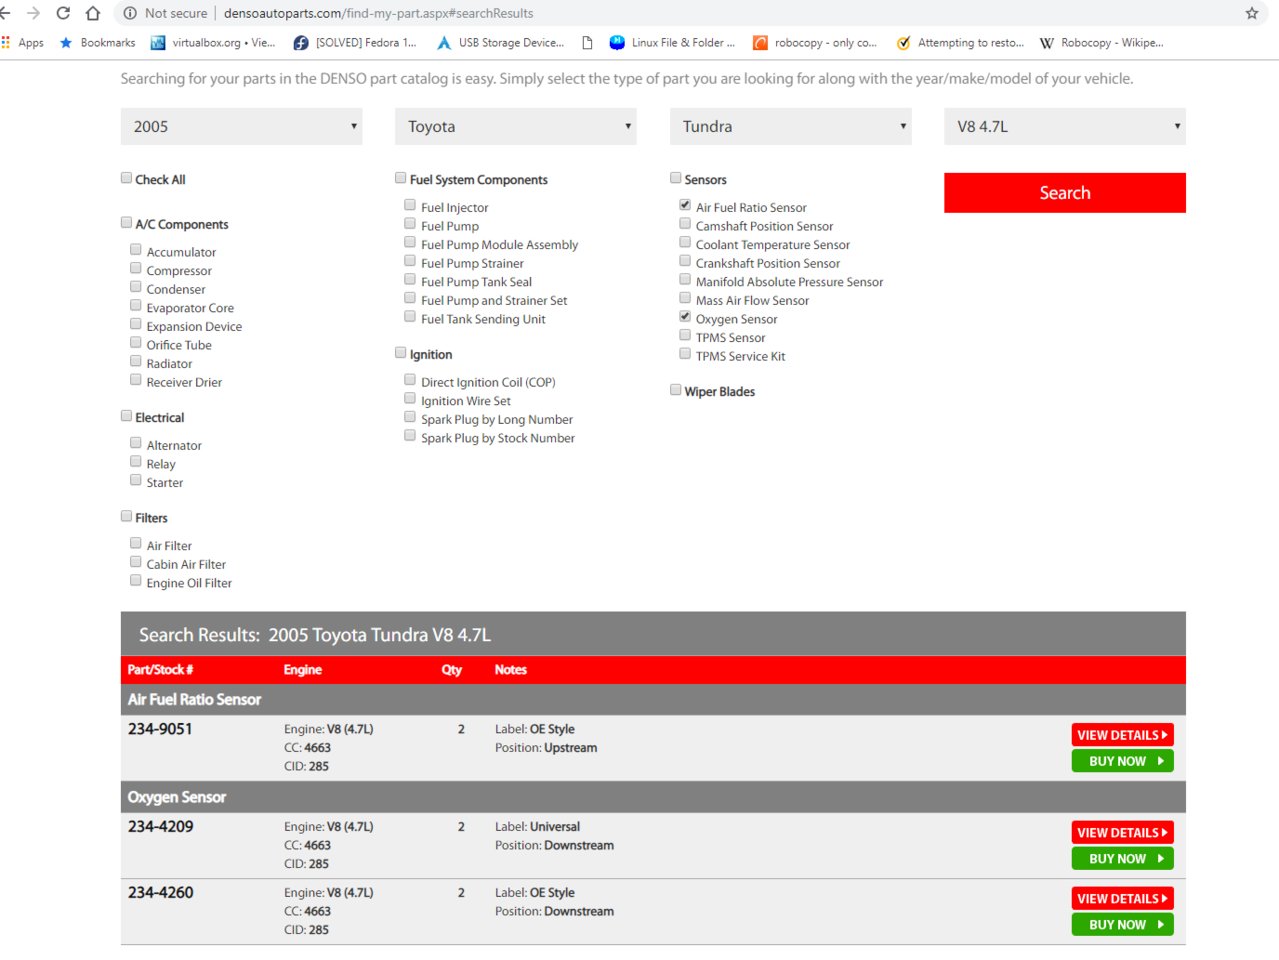Open the Apps bookmarks grid
This screenshot has height=960, width=1279.
(23, 43)
